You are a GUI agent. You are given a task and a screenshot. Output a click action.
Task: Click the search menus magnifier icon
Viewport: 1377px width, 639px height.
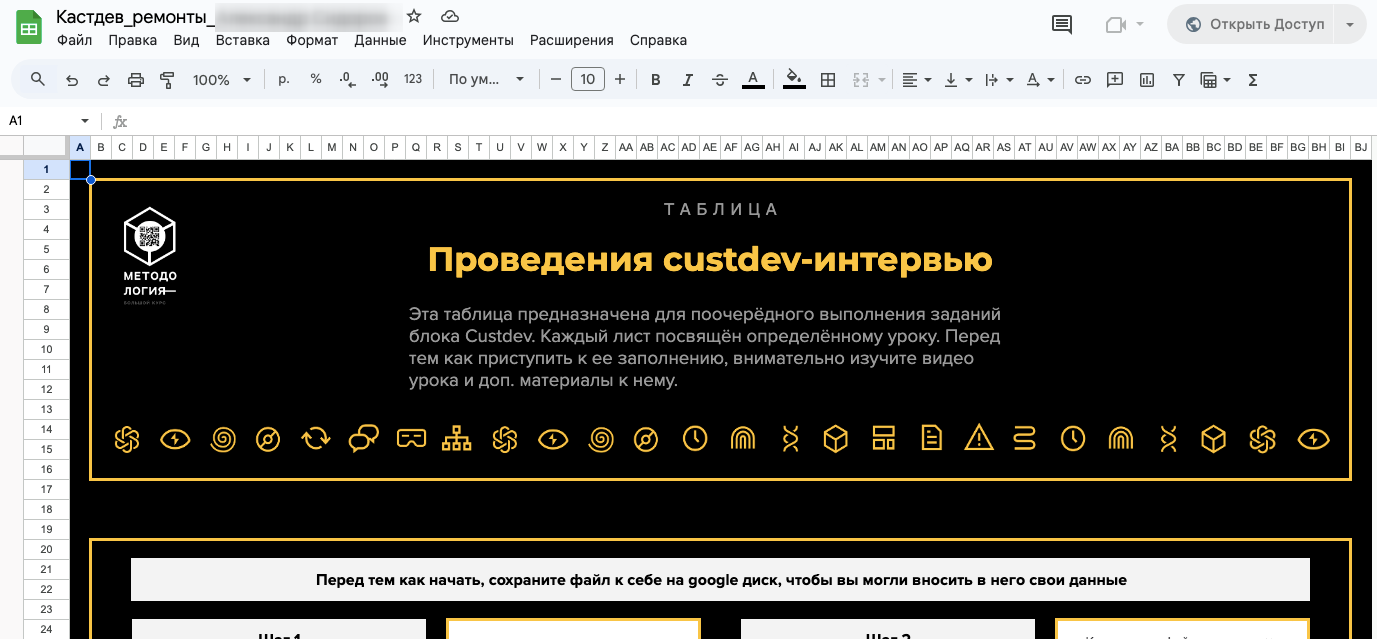(38, 79)
